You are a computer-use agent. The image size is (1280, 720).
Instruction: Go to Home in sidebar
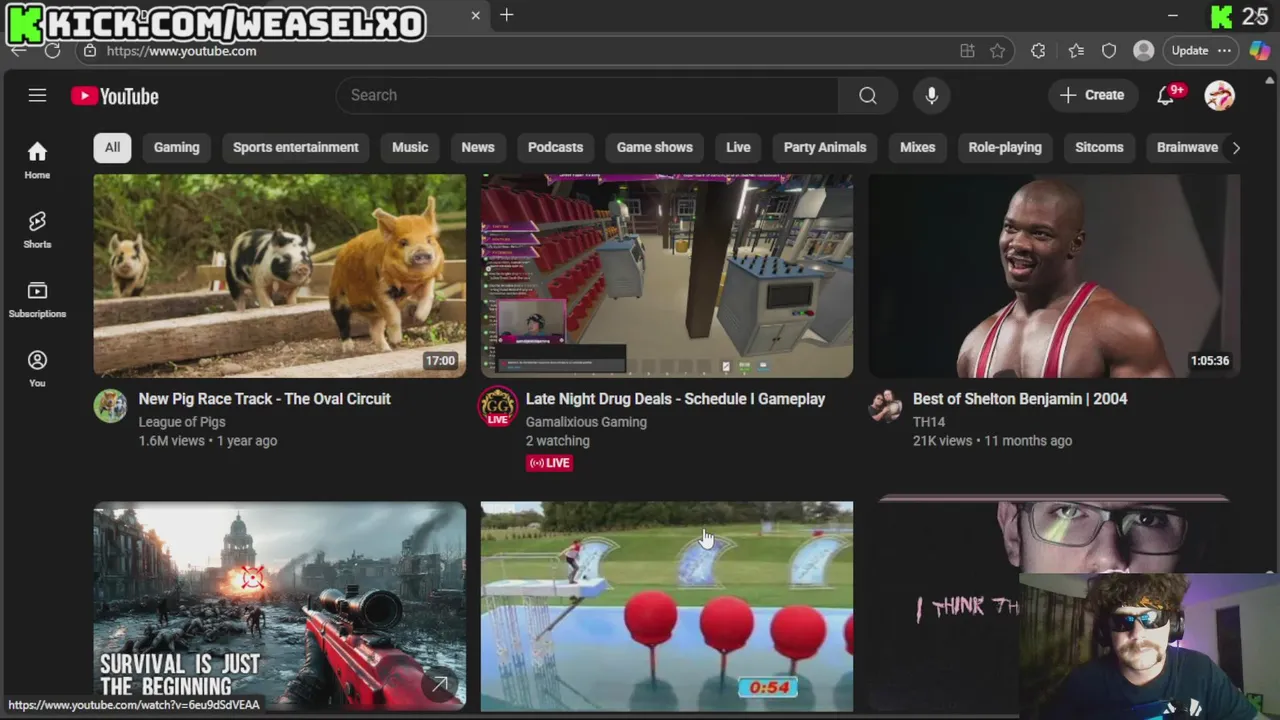37,160
